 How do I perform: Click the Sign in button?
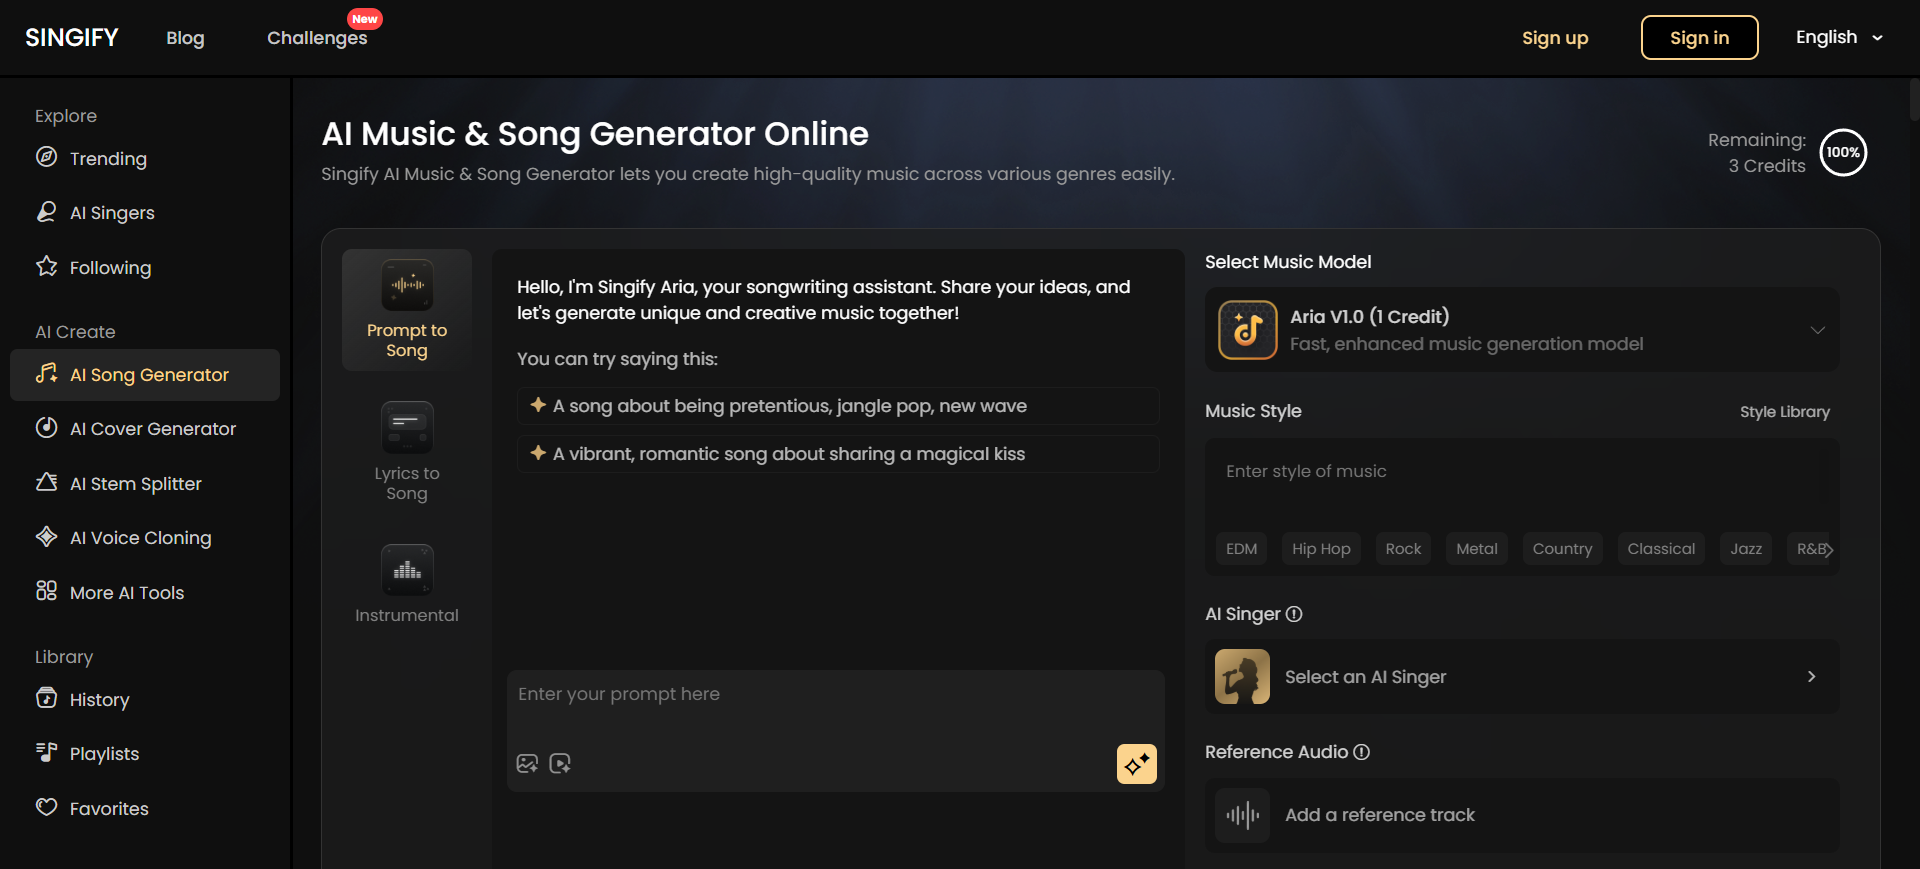(1700, 38)
